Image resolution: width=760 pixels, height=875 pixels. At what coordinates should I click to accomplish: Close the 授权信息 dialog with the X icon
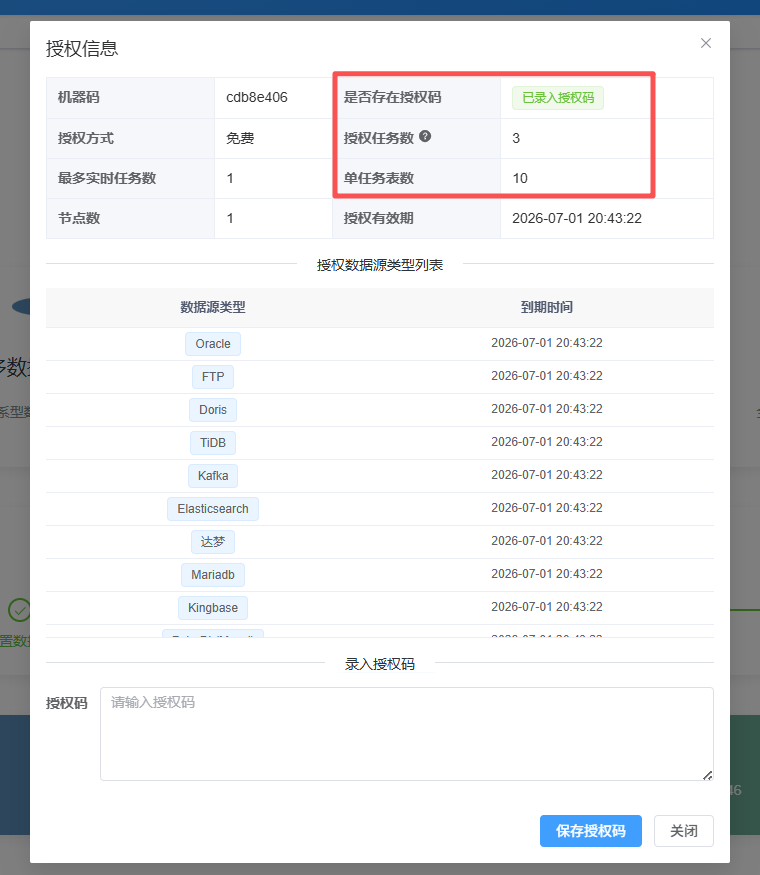[x=706, y=43]
